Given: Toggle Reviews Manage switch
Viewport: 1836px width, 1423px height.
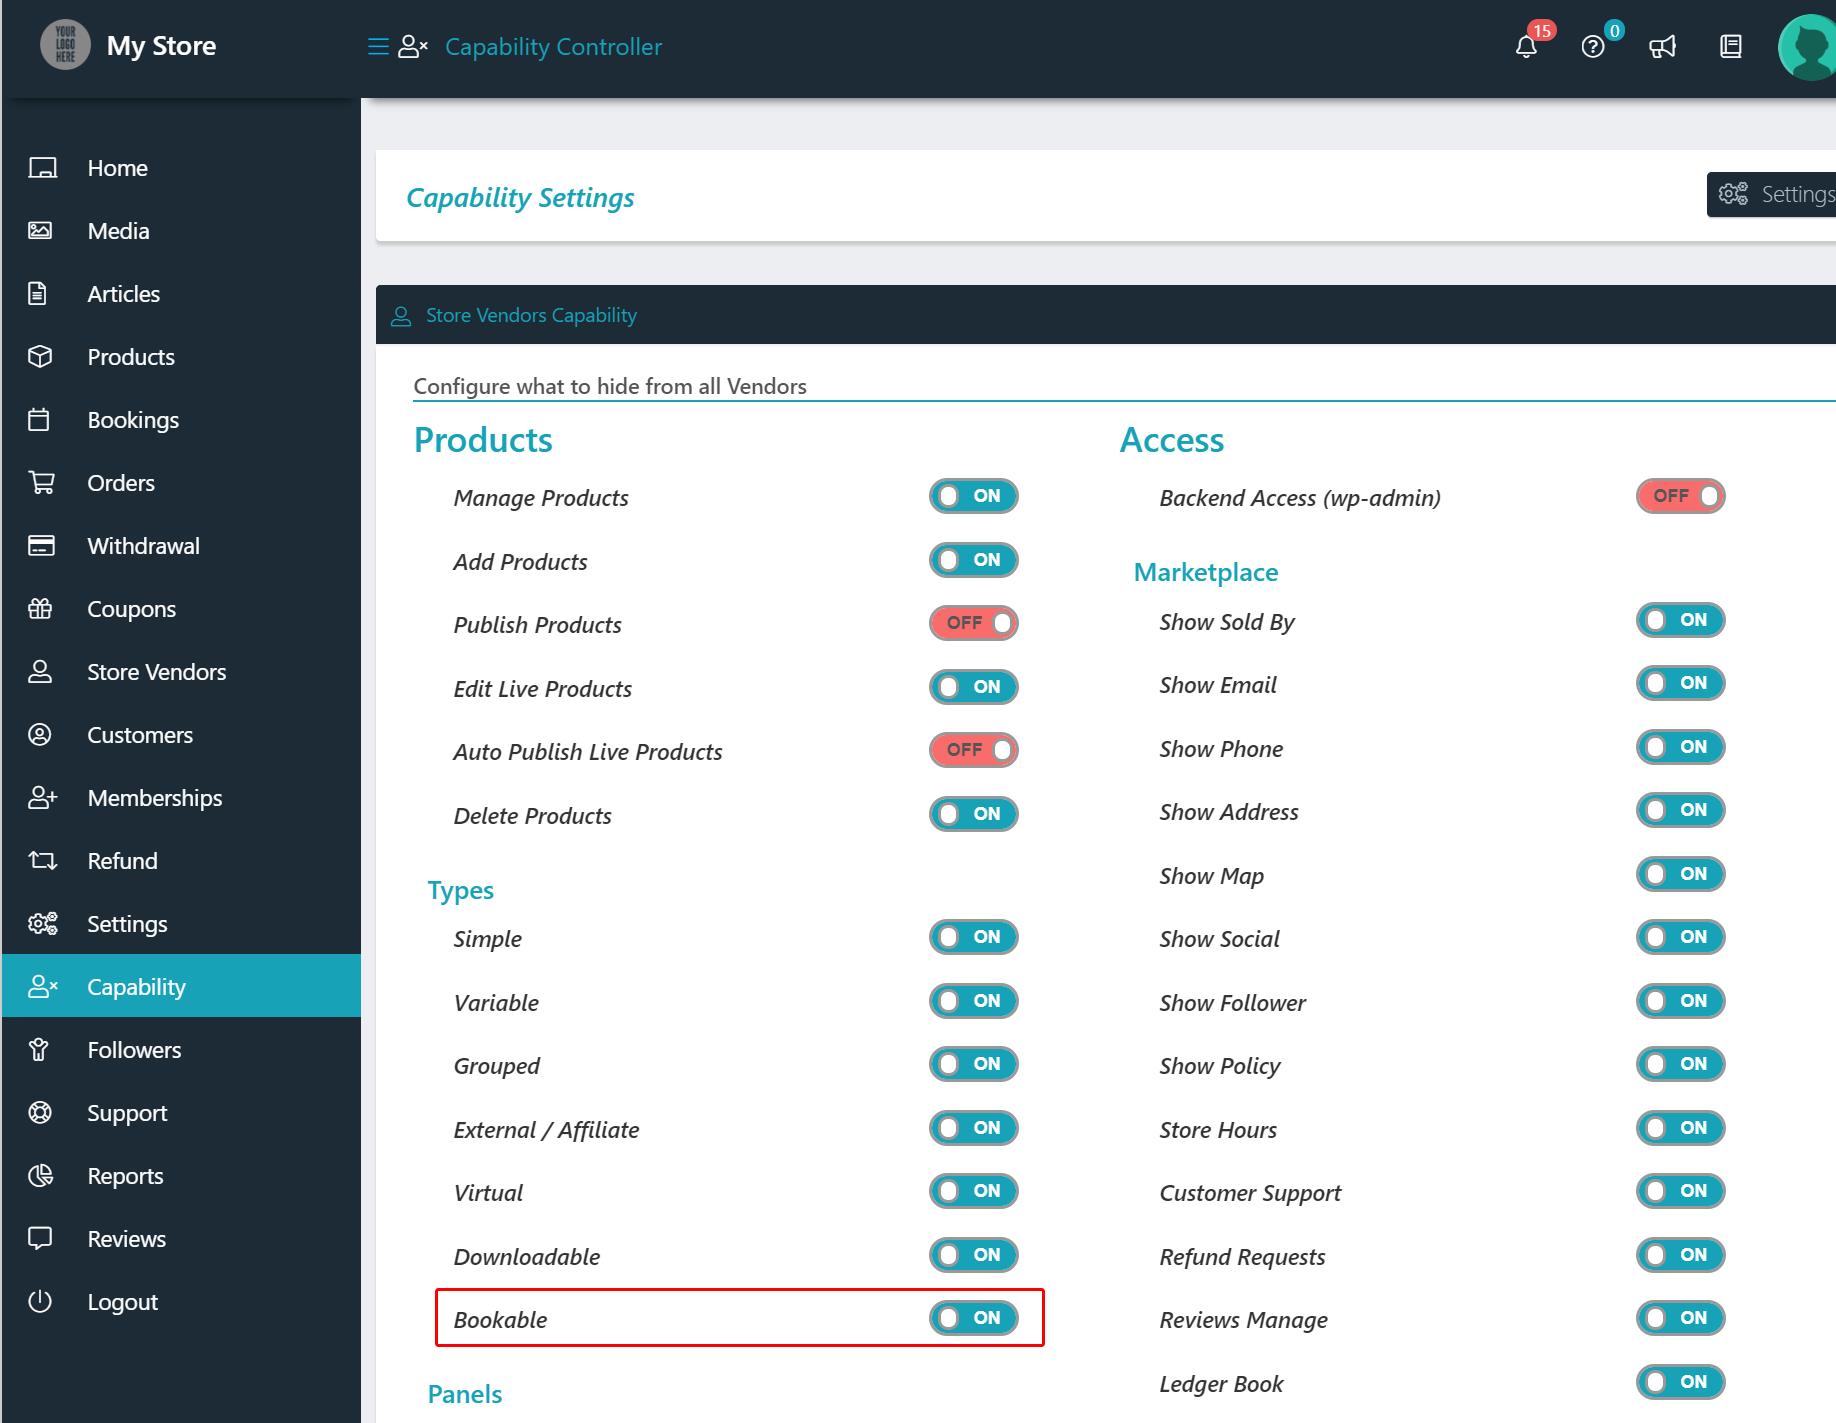Looking at the screenshot, I should click(1680, 1318).
